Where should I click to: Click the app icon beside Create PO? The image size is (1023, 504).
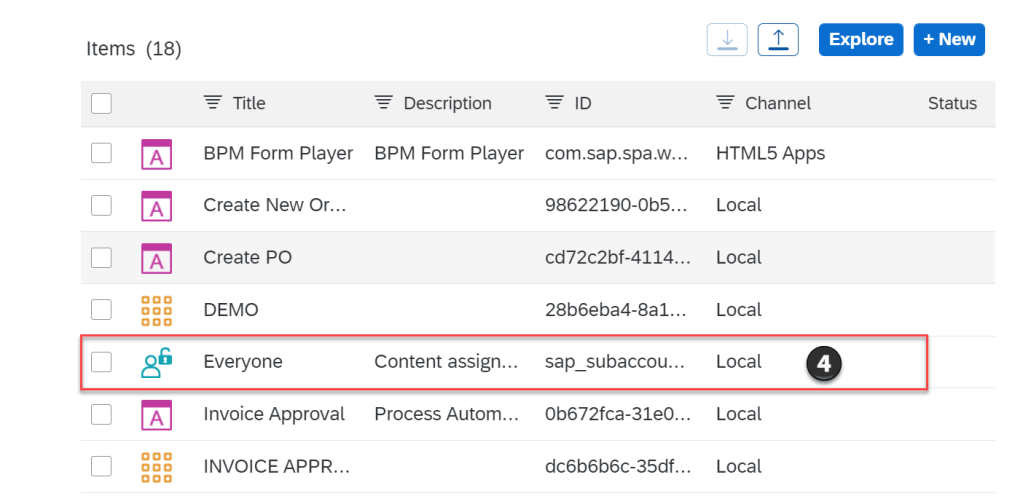(x=156, y=257)
